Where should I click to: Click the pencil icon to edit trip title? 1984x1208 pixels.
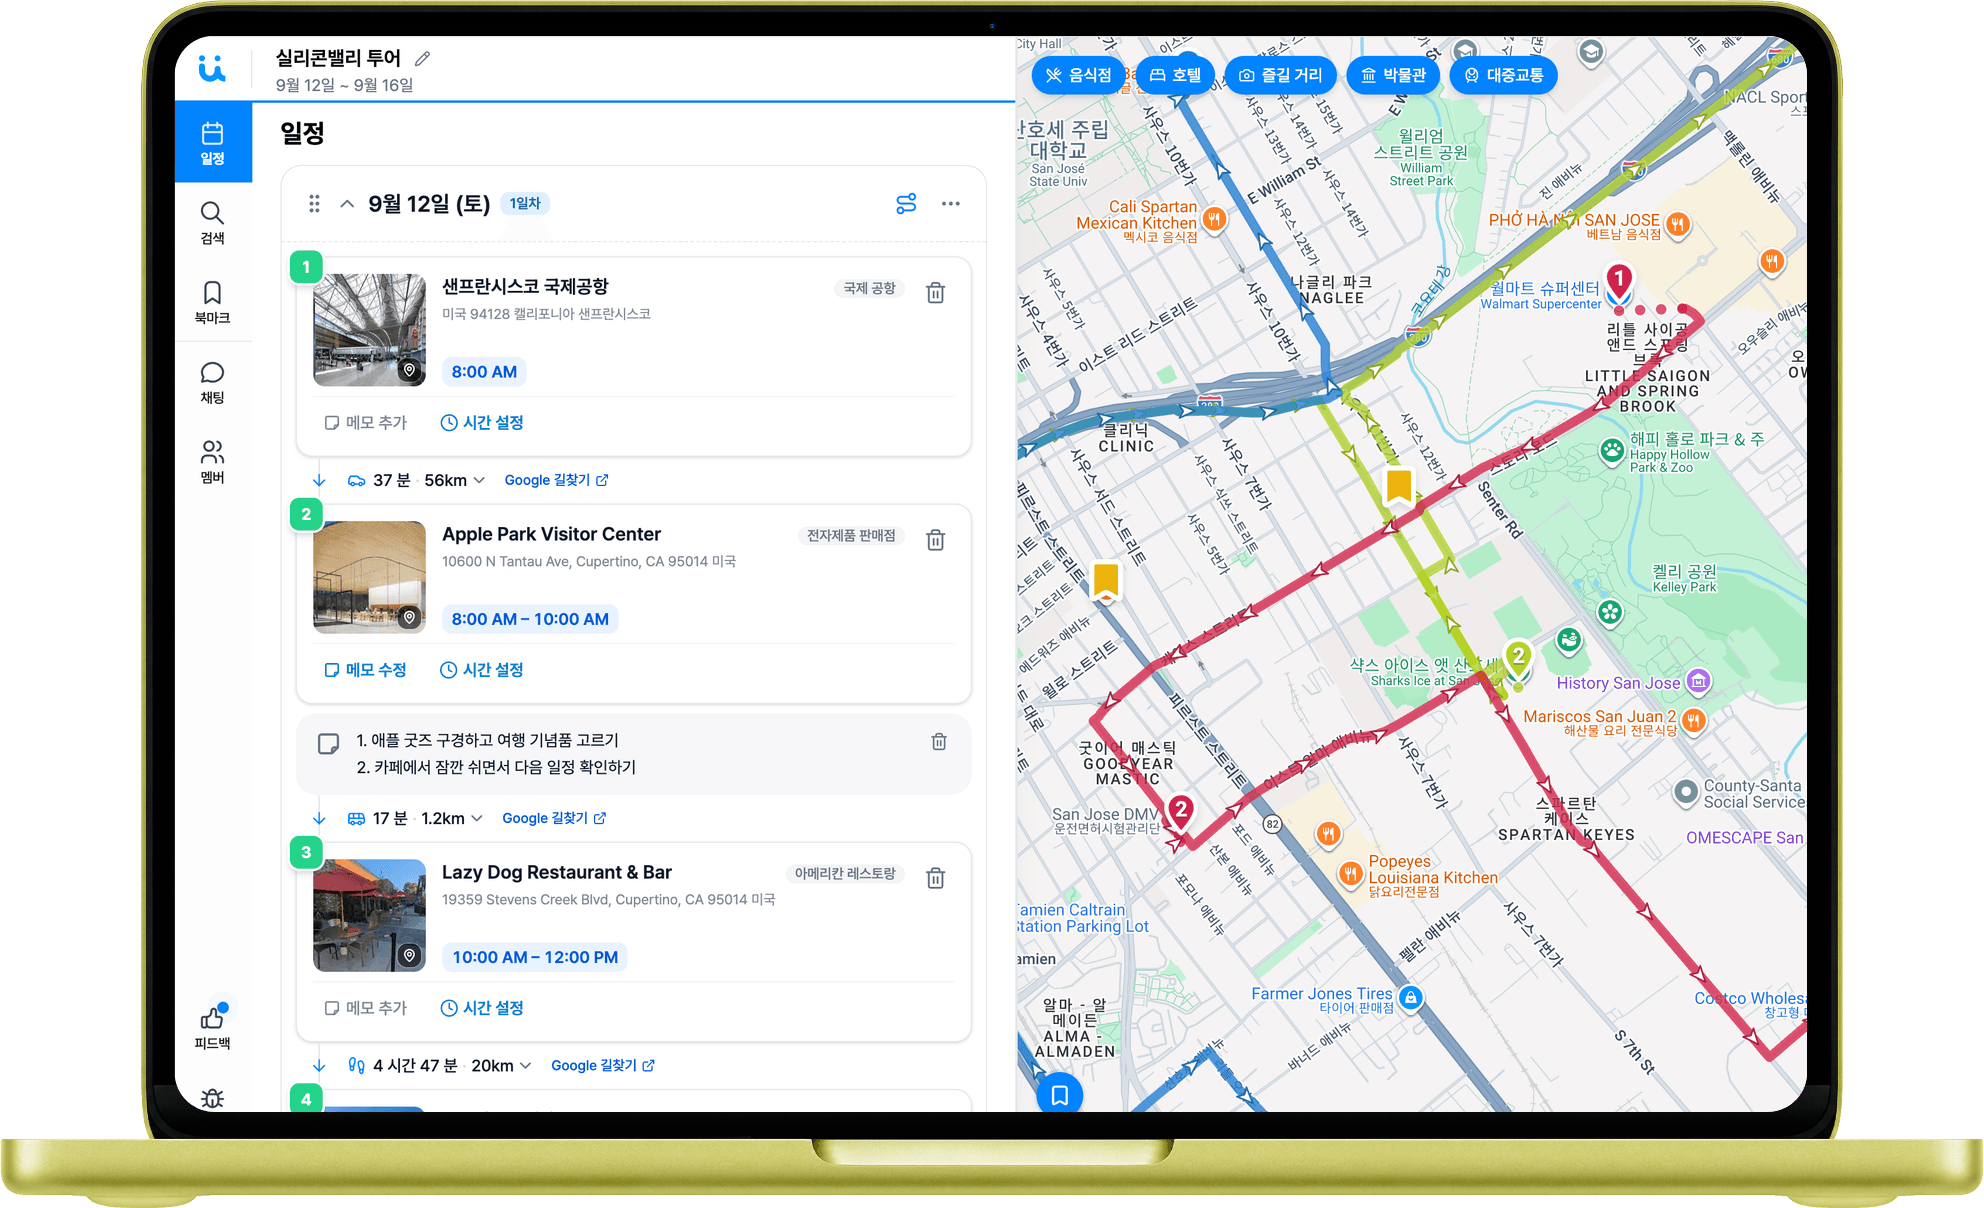coord(423,59)
